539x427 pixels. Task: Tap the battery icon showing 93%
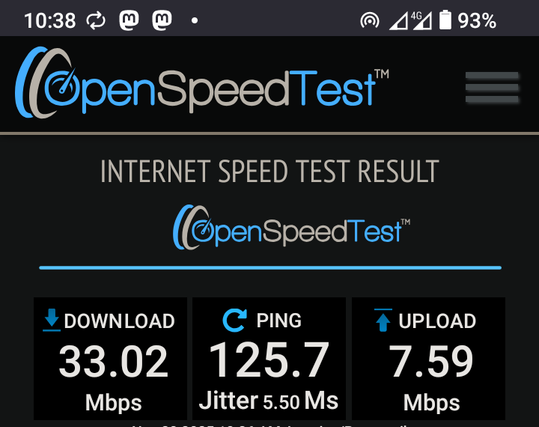pyautogui.click(x=445, y=20)
